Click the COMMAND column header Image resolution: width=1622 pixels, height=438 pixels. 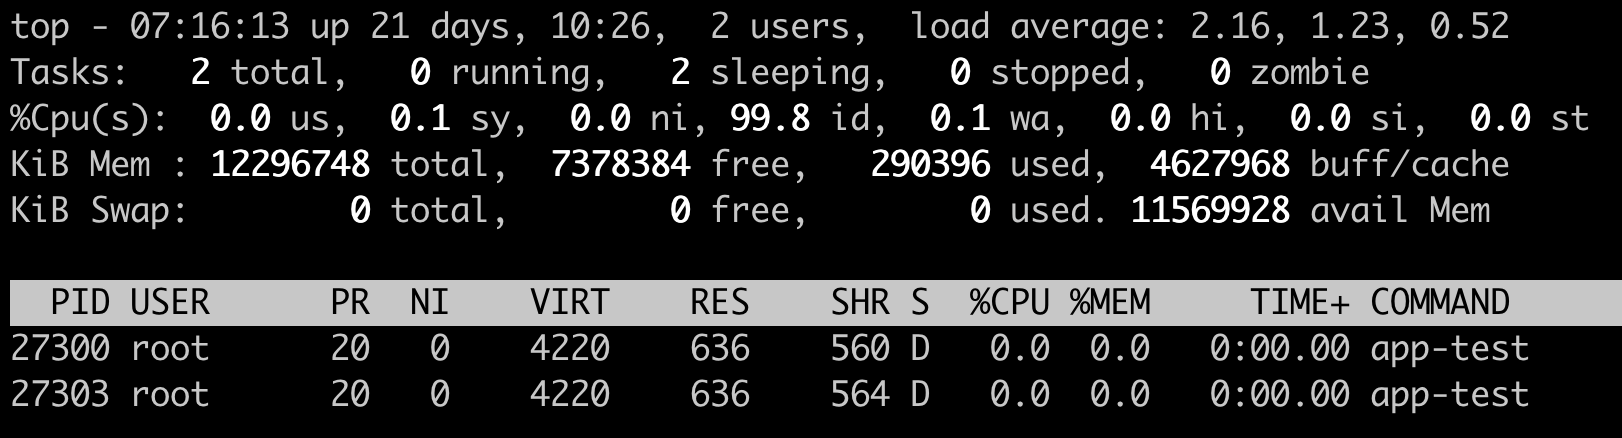(x=1439, y=302)
